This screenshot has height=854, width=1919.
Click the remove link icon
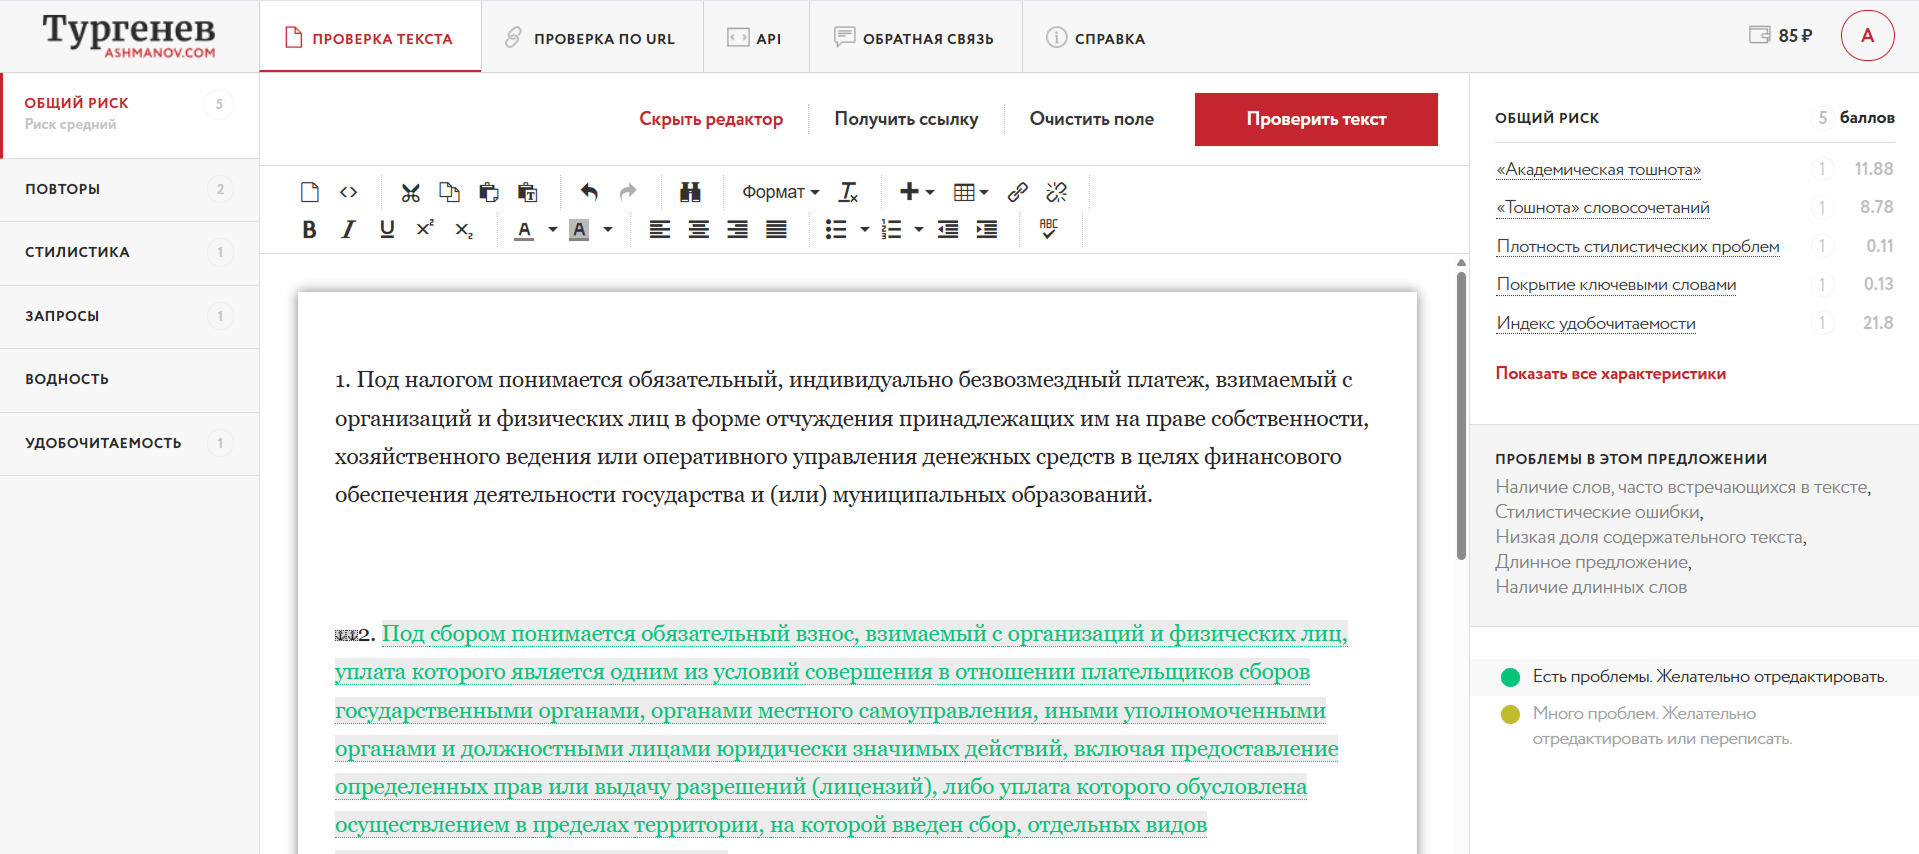(1056, 192)
